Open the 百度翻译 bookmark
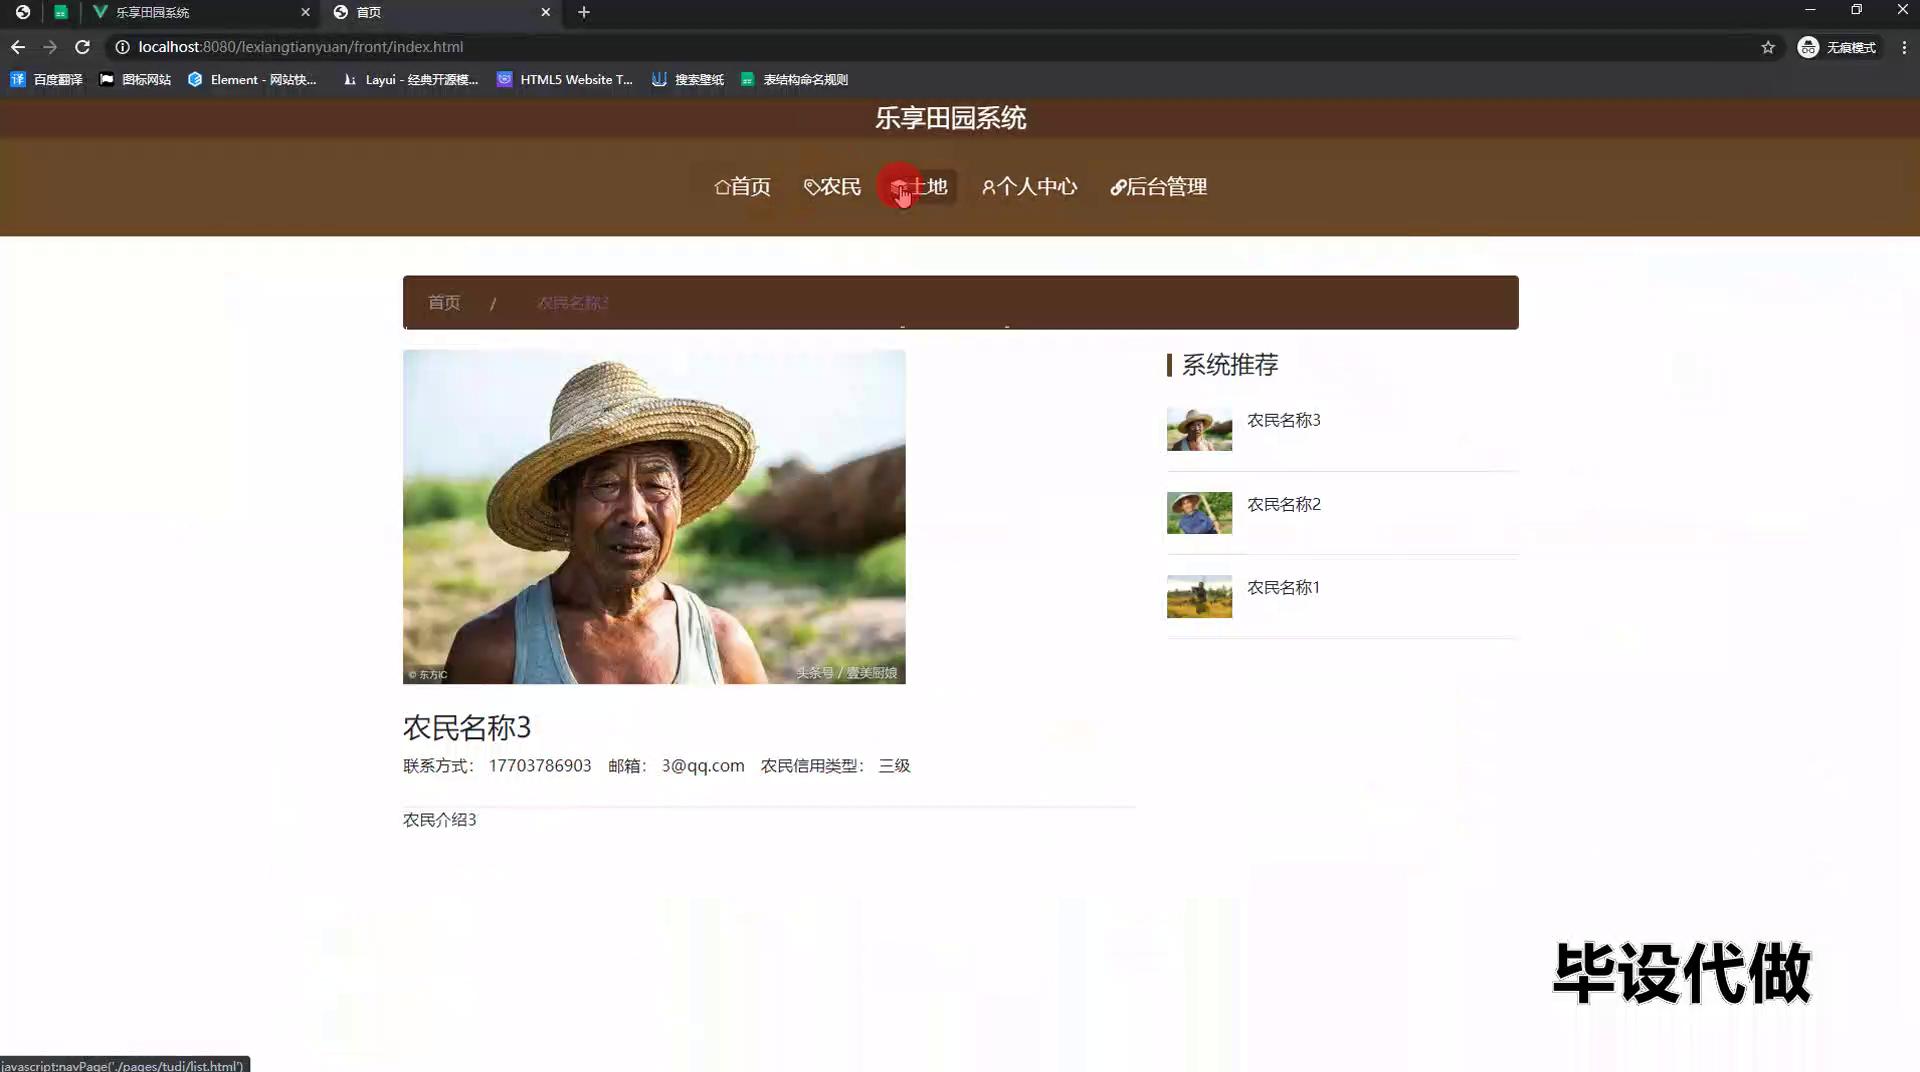1920x1072 pixels. pyautogui.click(x=46, y=79)
